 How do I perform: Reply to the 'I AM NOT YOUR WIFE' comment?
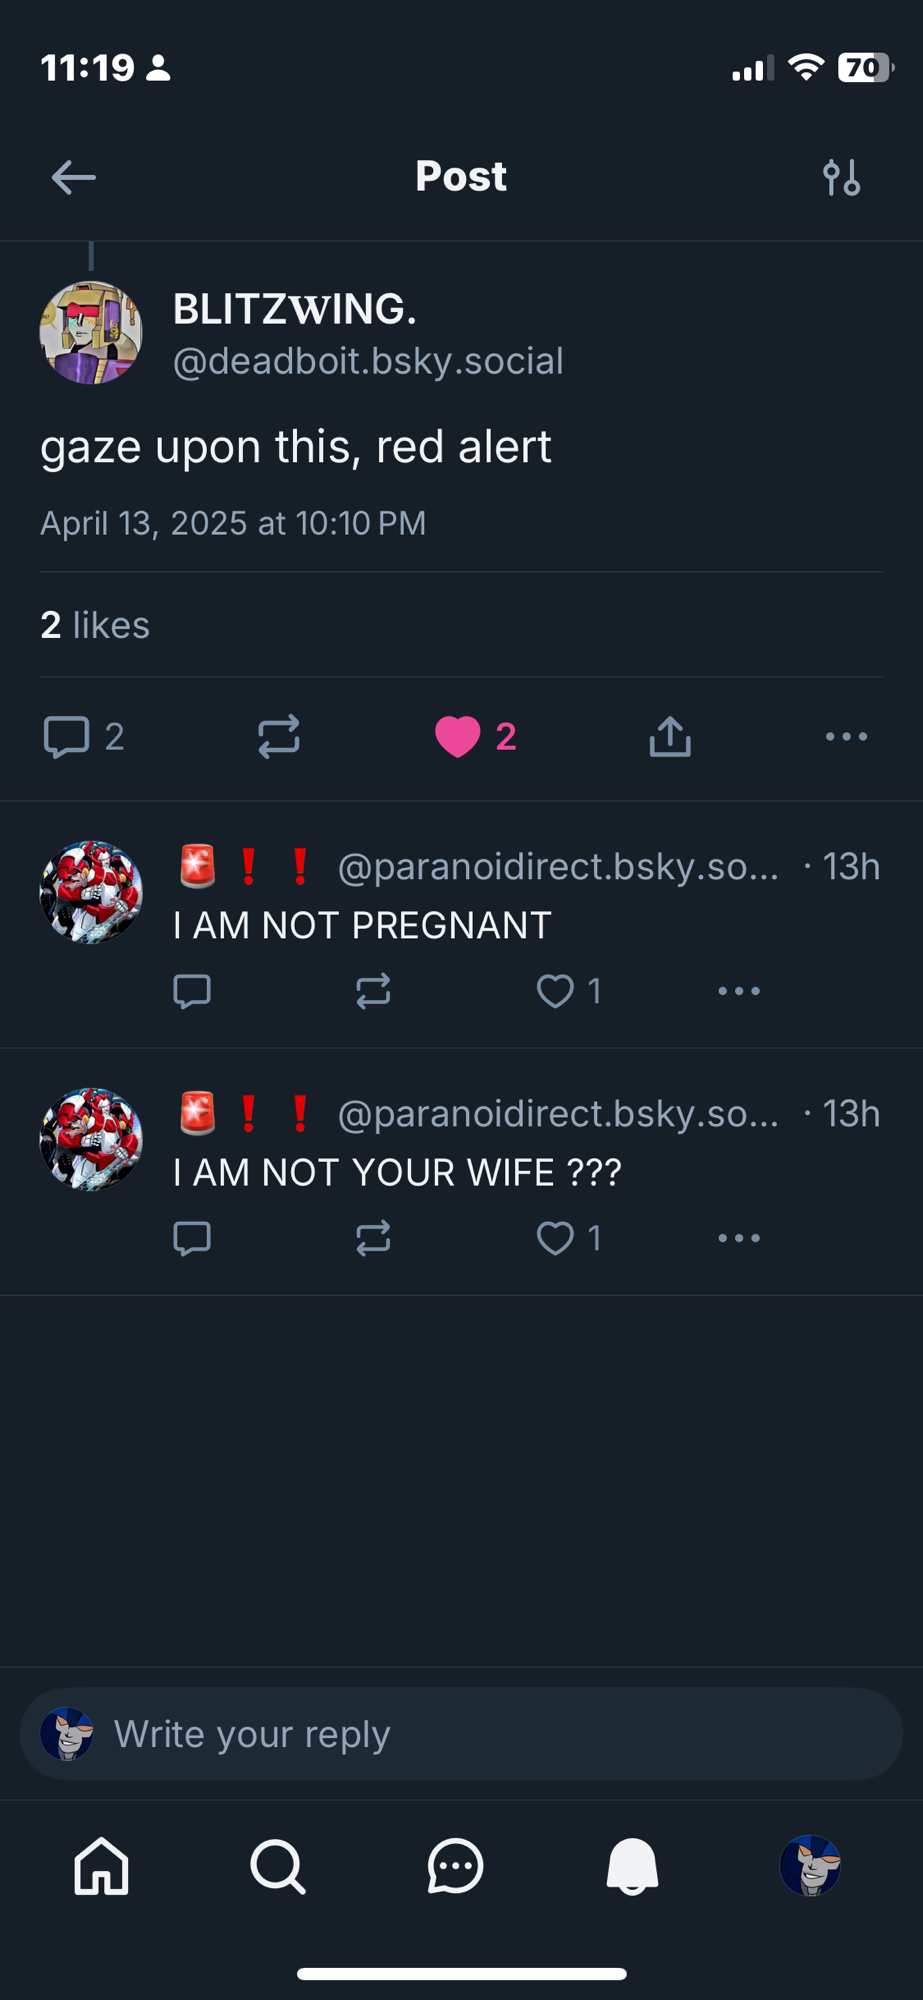click(192, 1238)
